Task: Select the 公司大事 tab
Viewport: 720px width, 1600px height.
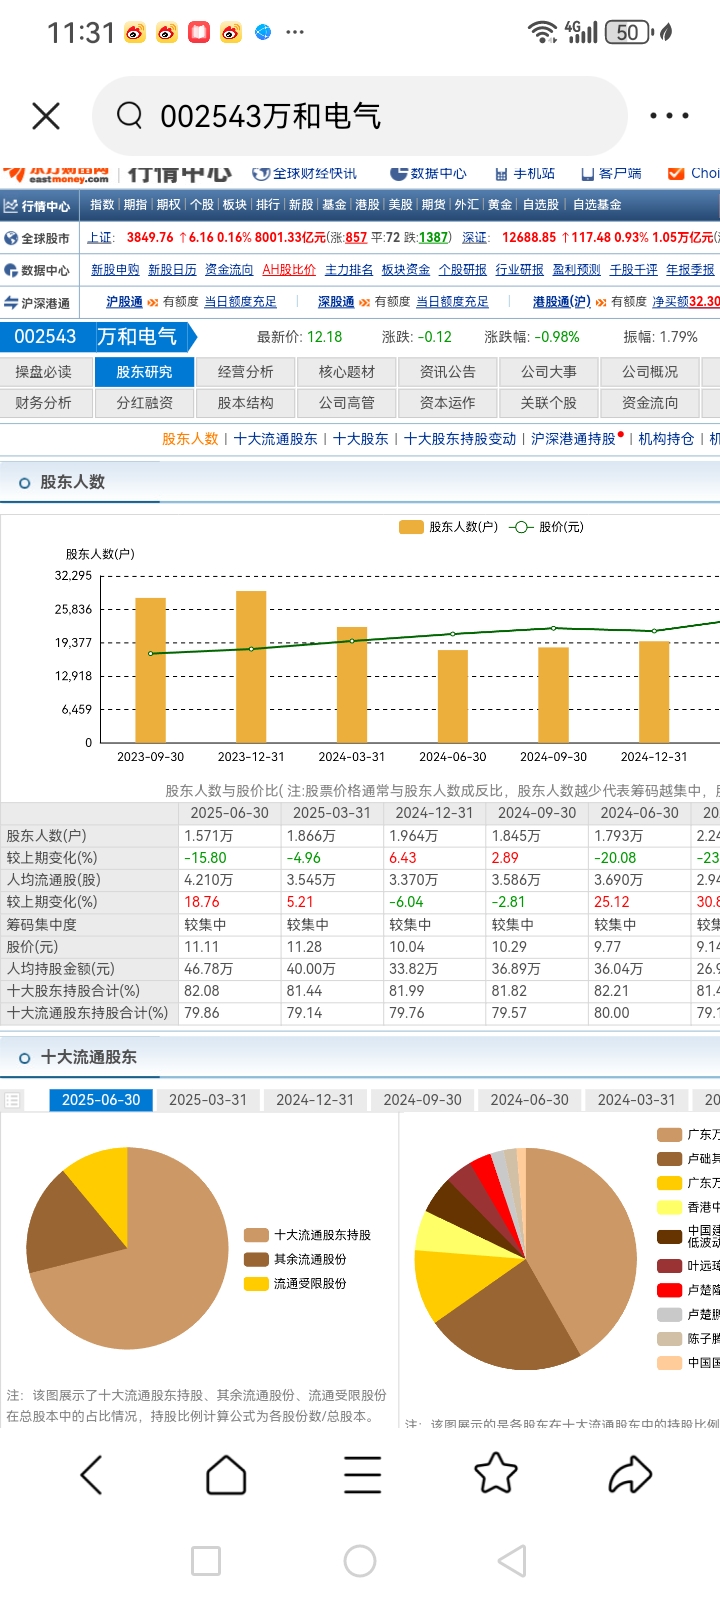Action: pyautogui.click(x=548, y=372)
